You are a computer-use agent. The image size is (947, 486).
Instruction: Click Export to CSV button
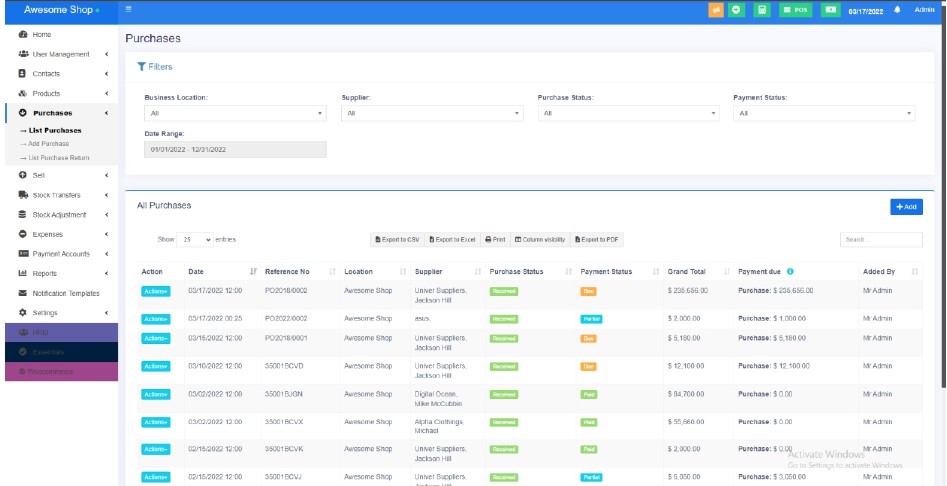pyautogui.click(x=397, y=240)
